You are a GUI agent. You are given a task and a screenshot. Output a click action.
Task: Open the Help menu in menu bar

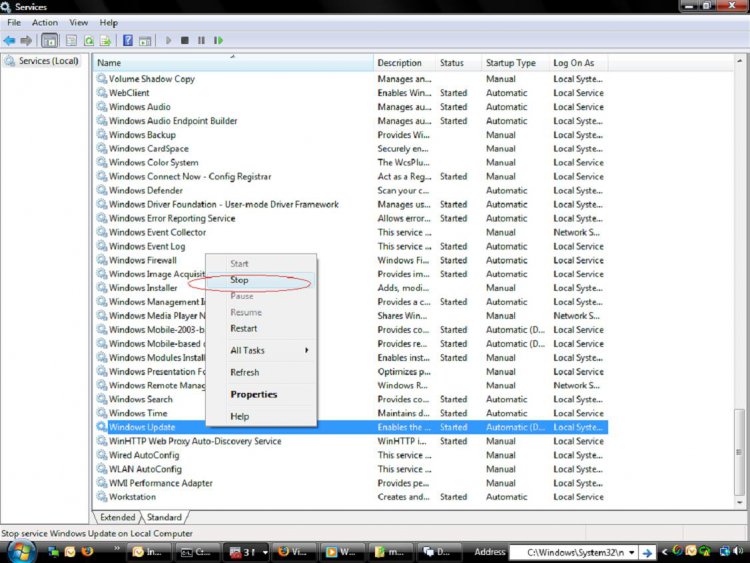pos(109,22)
